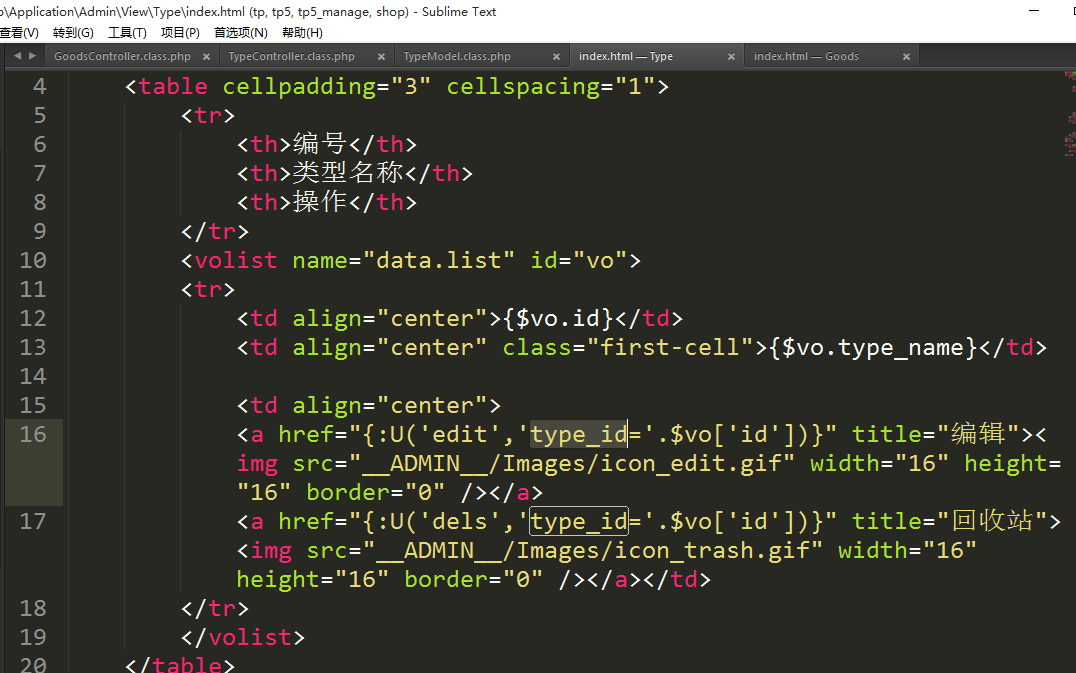Switch to the TypeController.class.php tab
The width and height of the screenshot is (1076, 673).
[291, 57]
